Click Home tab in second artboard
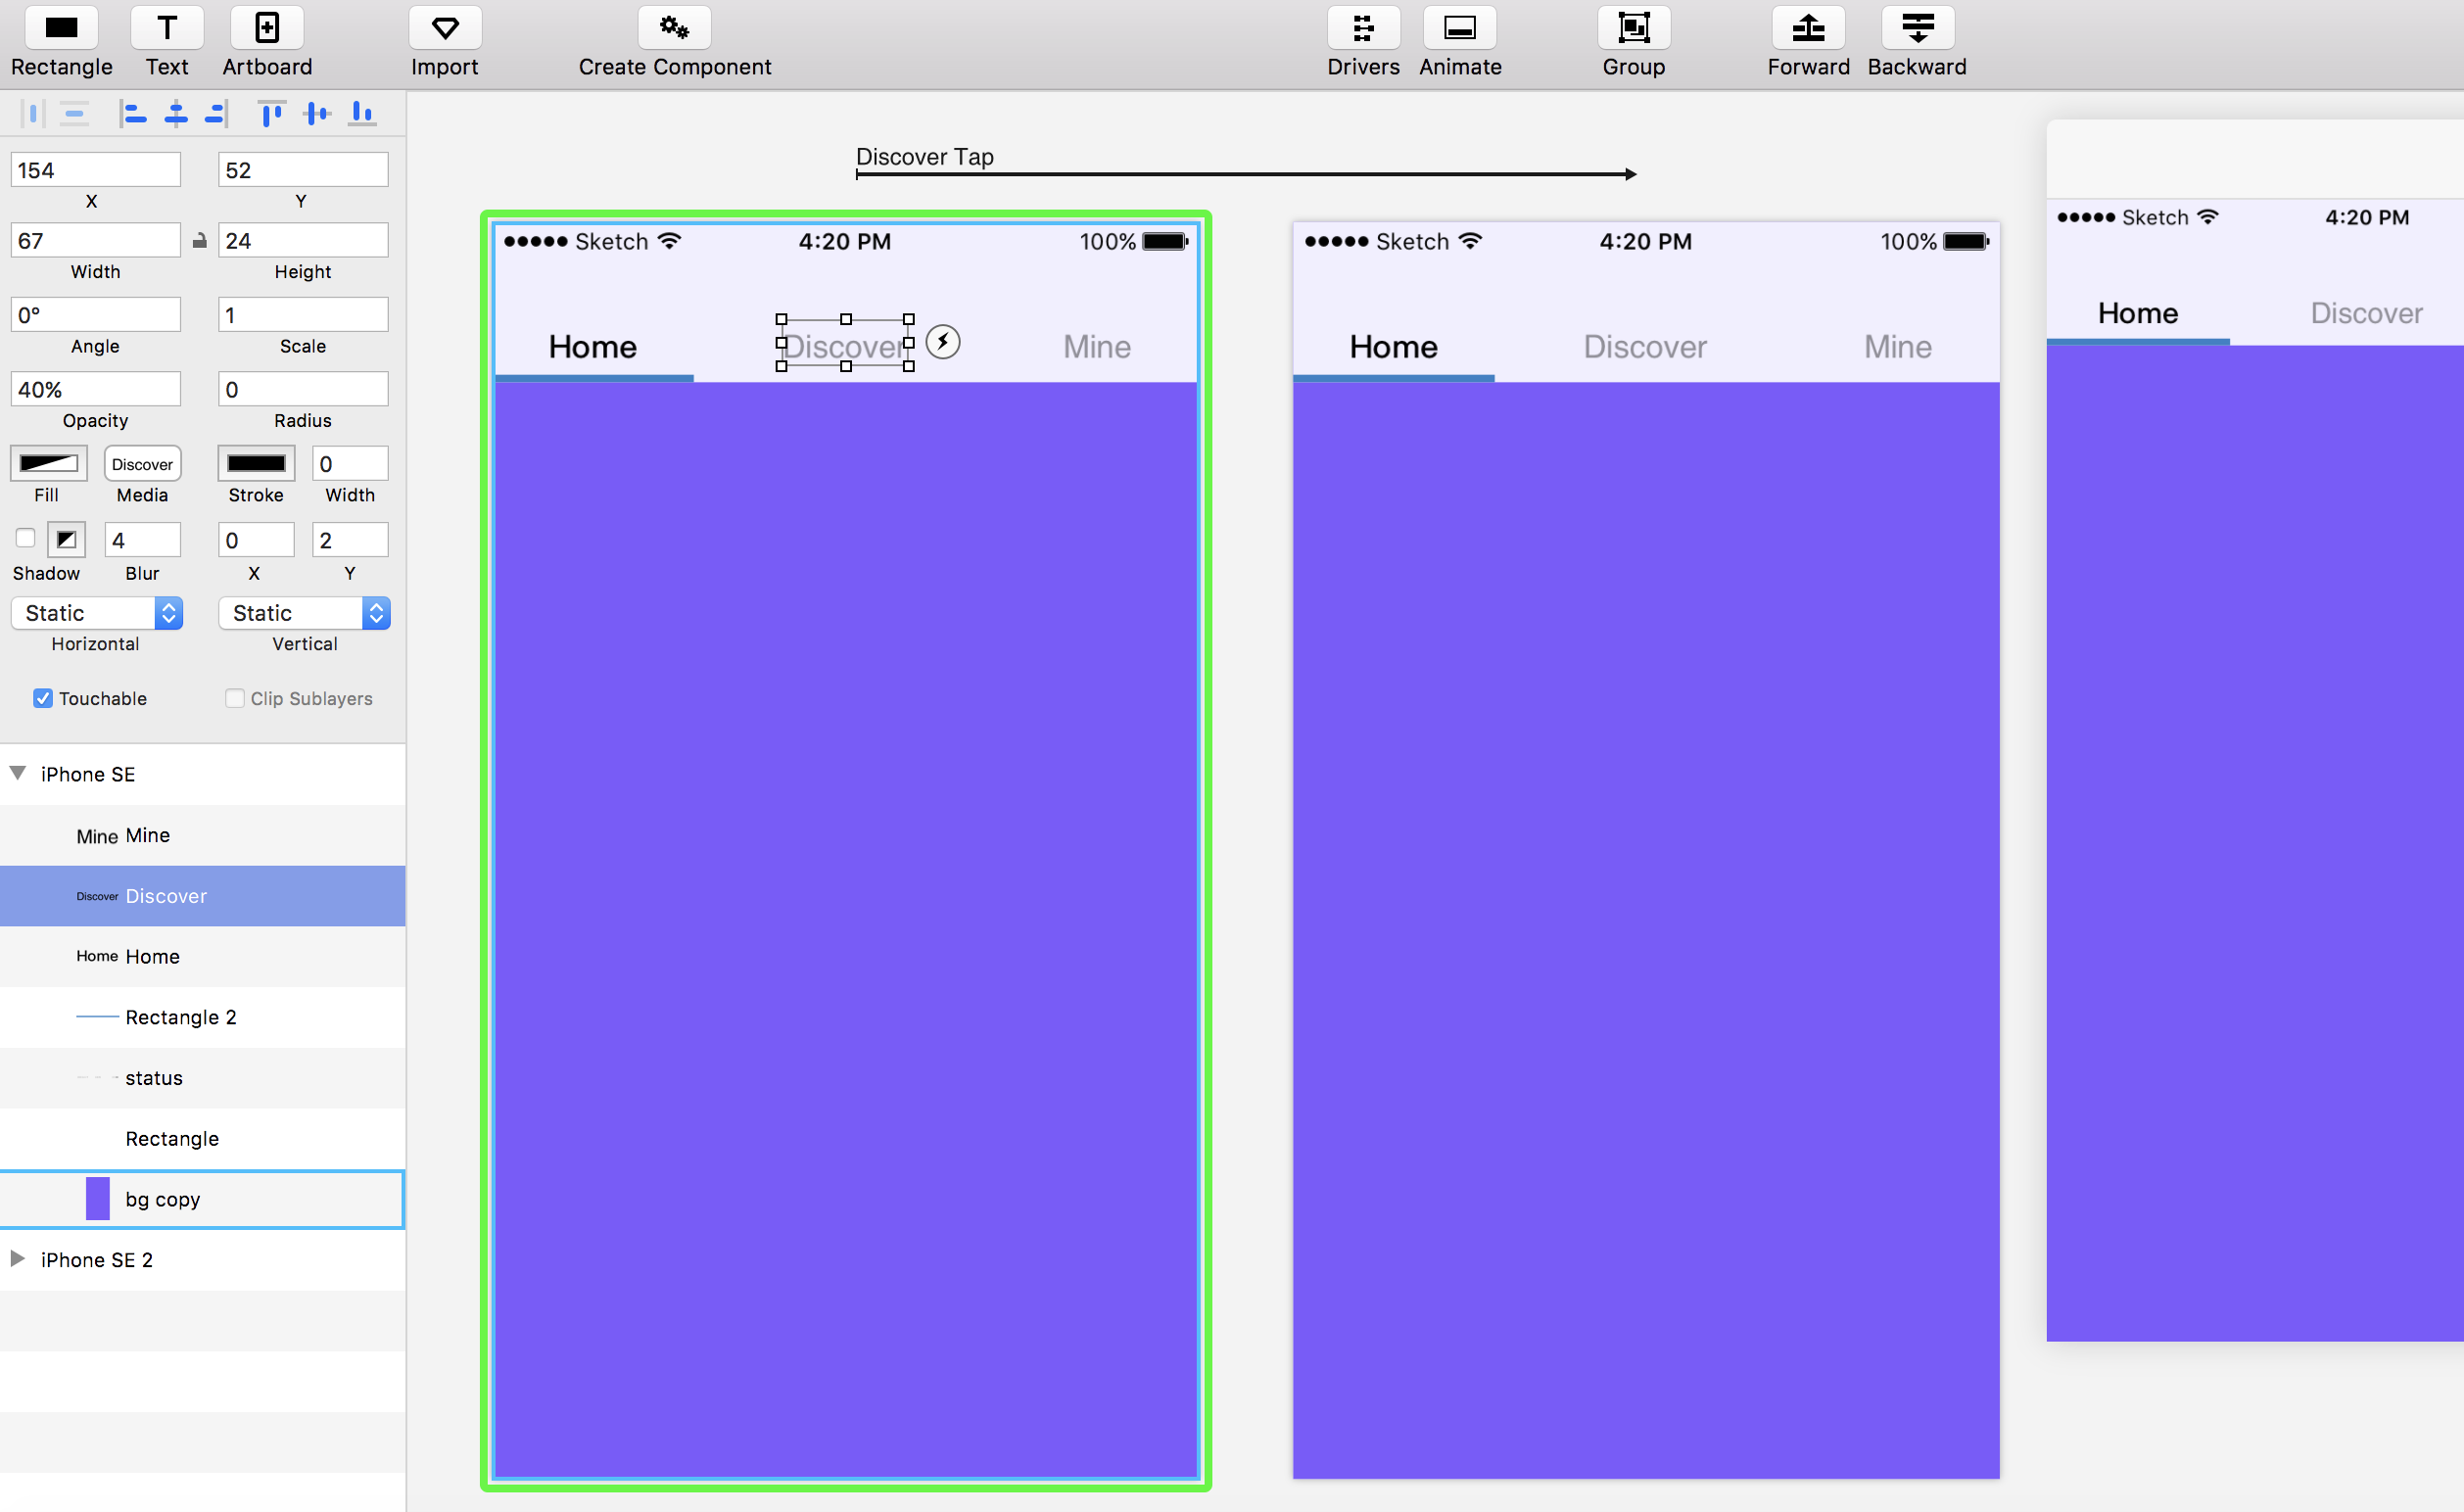 pyautogui.click(x=1394, y=347)
